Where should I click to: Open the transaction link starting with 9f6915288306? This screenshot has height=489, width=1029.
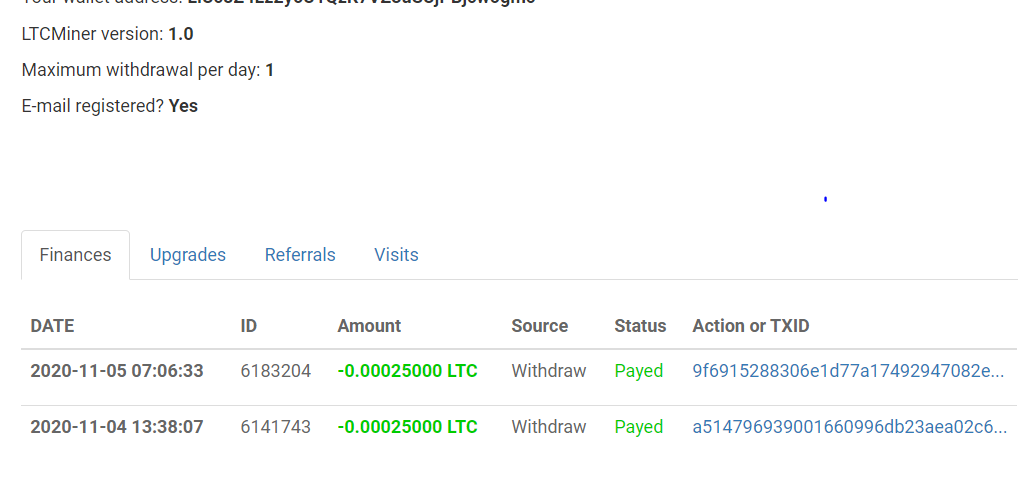coord(848,371)
